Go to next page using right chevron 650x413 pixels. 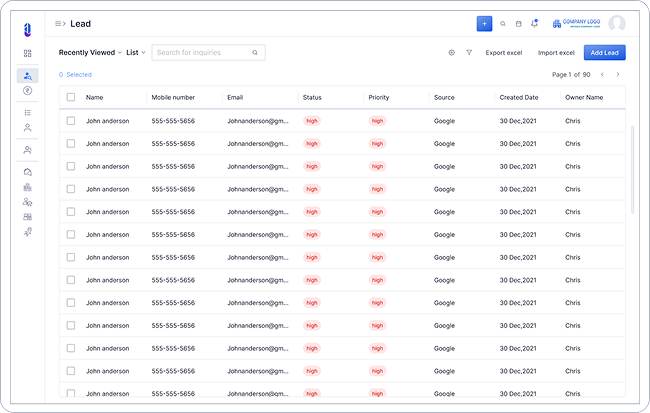pyautogui.click(x=617, y=75)
